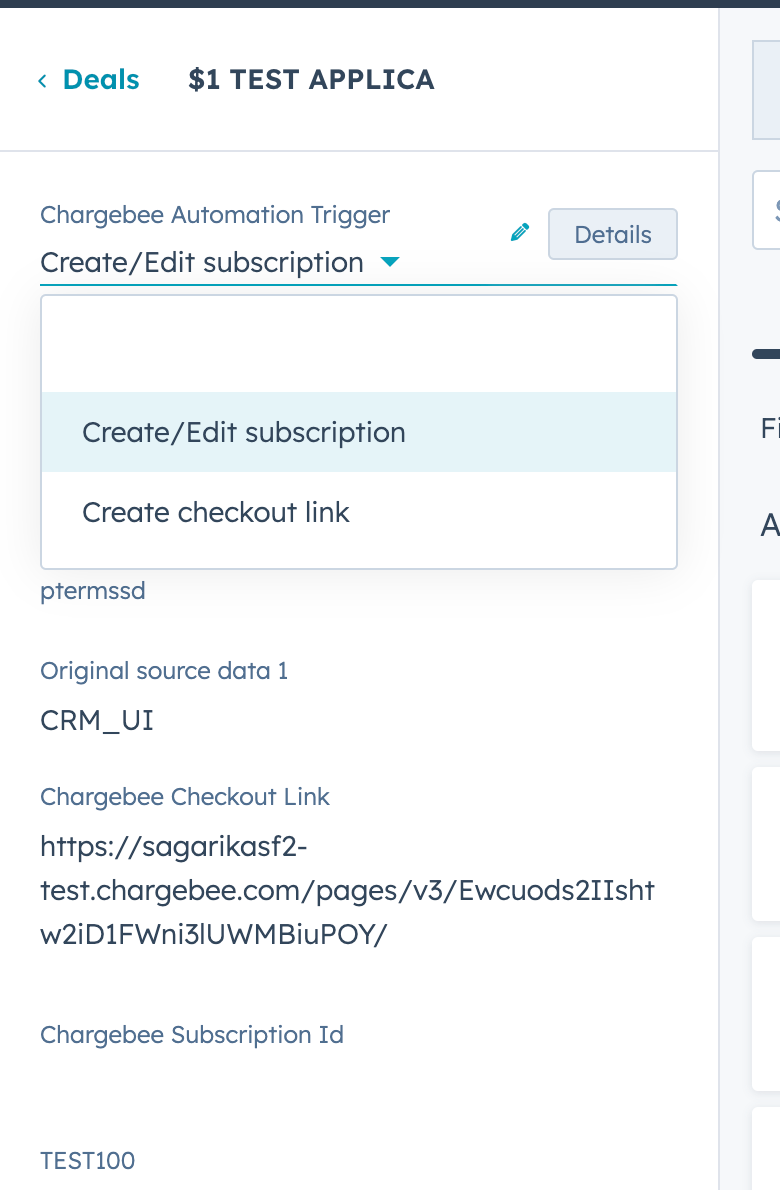
Task: Select Create checkout link option
Action: pos(216,512)
